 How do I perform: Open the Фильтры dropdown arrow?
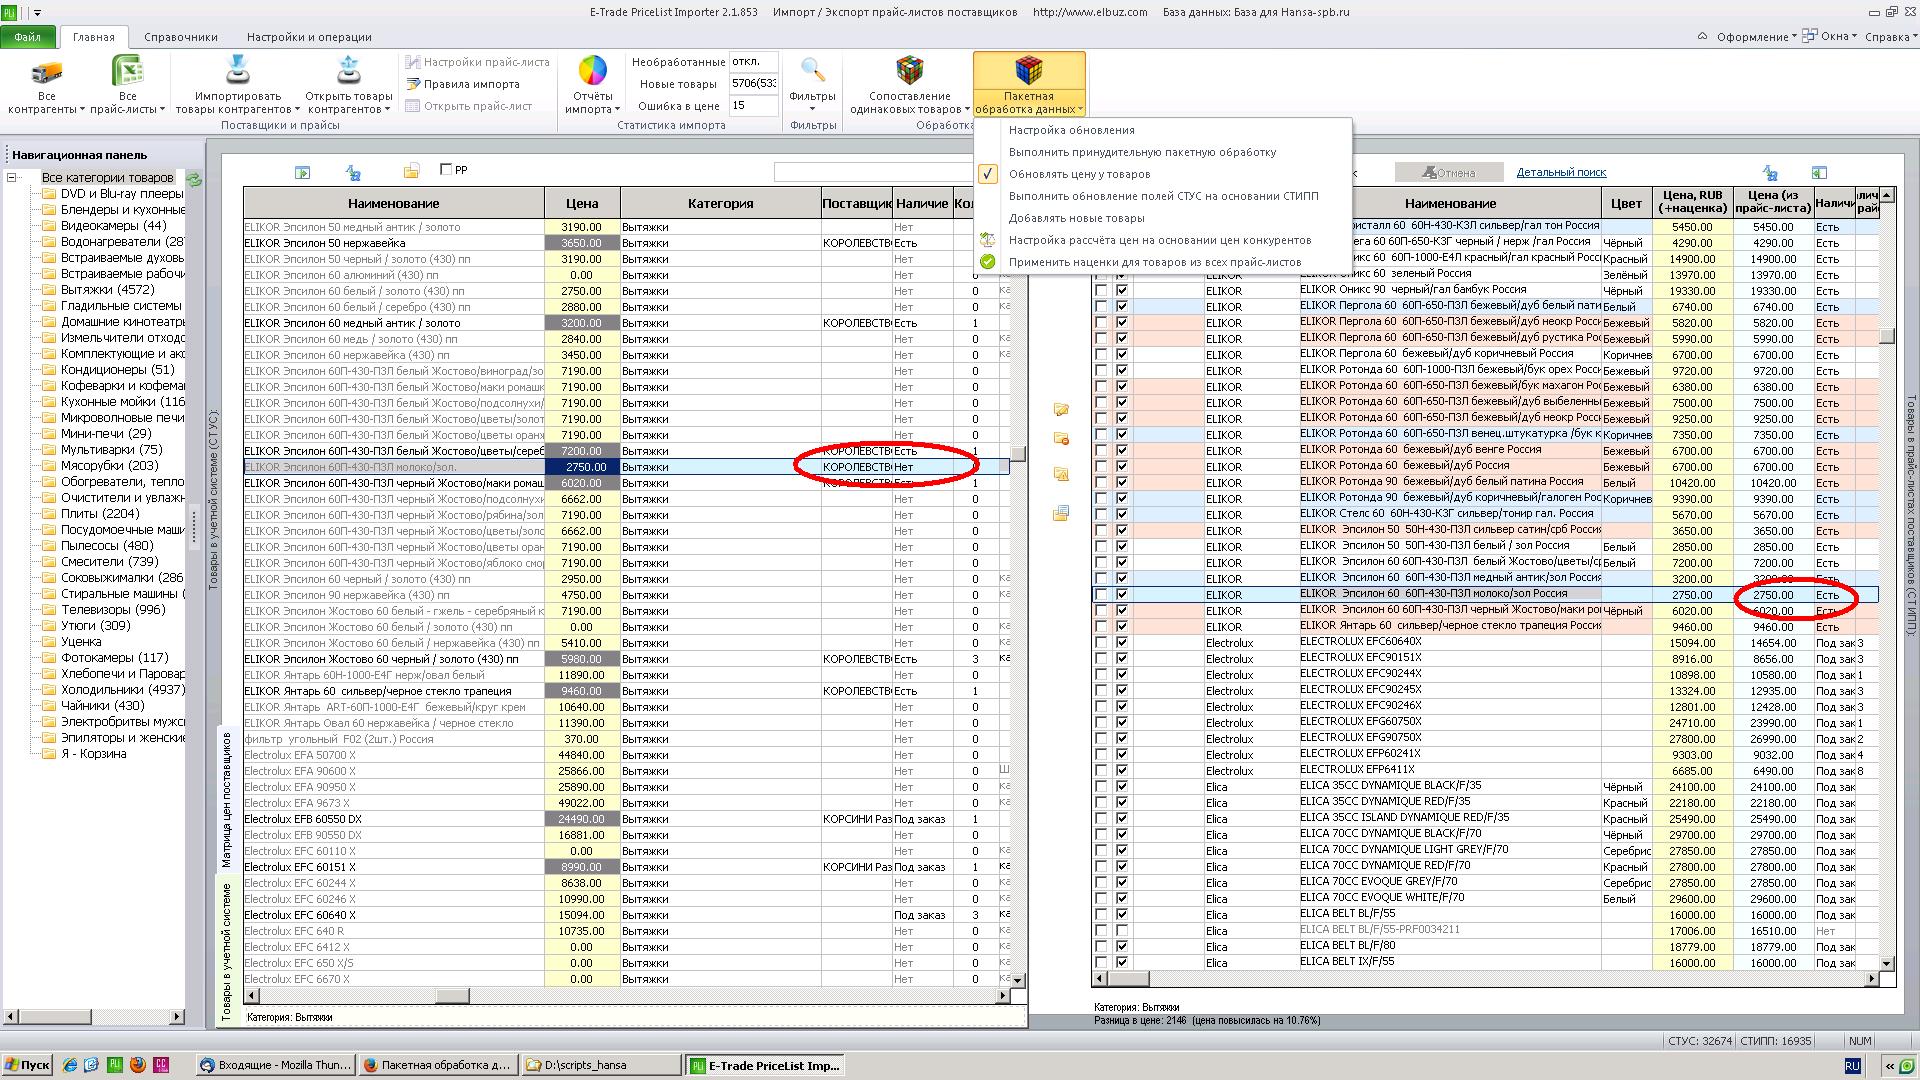812,109
